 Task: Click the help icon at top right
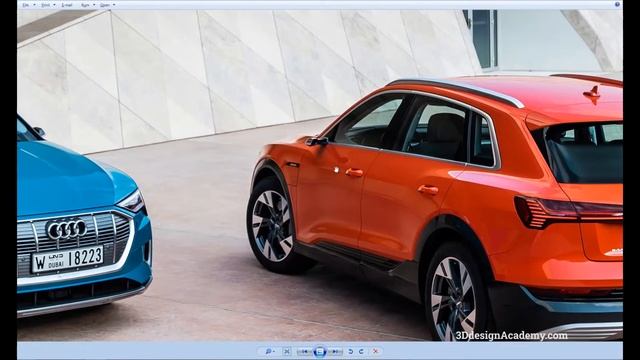617,4
